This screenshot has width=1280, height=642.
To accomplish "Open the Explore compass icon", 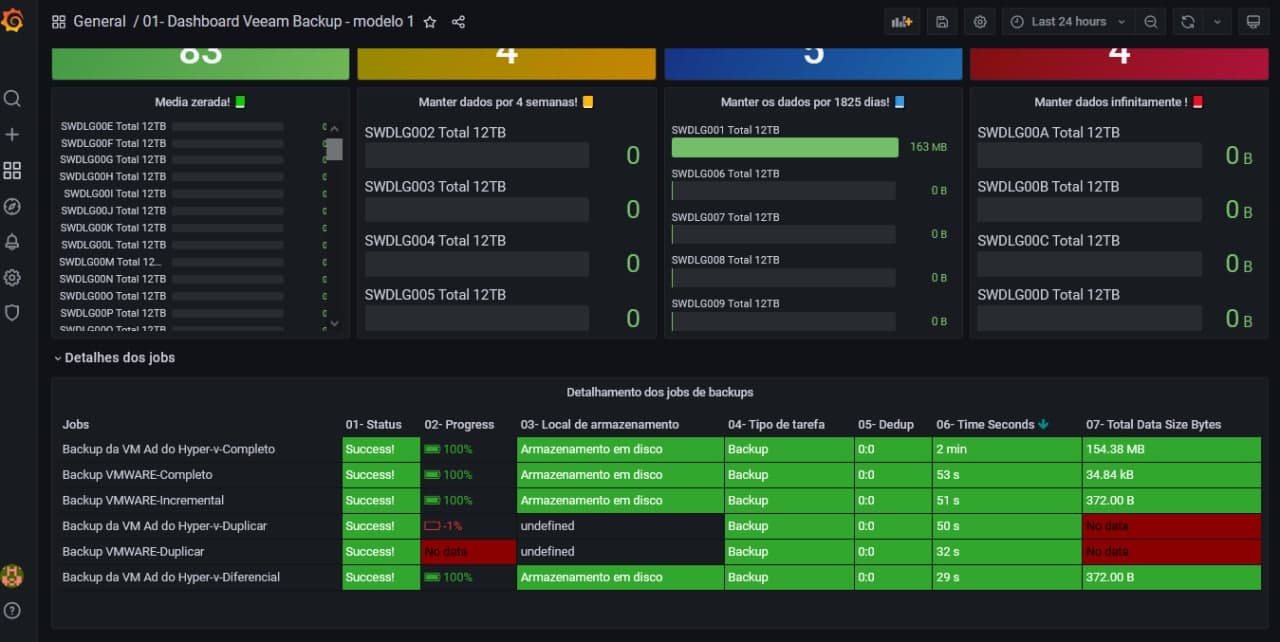I will tap(12, 206).
